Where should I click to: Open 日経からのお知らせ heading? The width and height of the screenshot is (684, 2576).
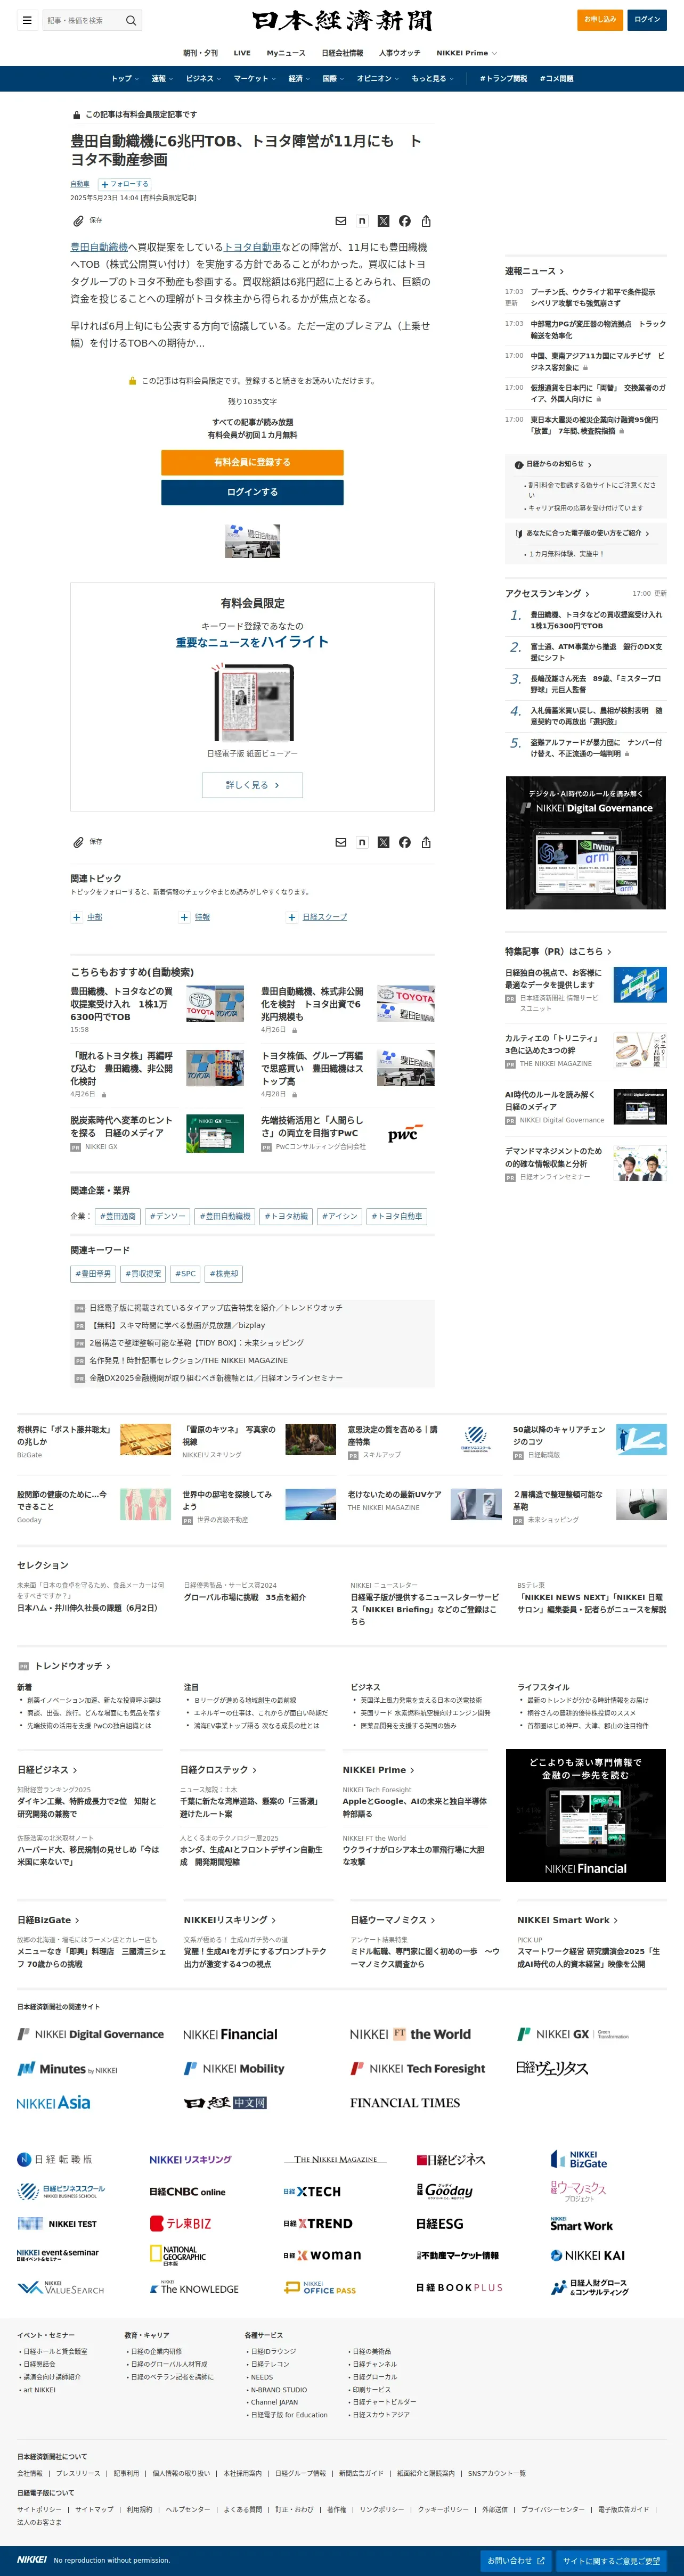558,464
